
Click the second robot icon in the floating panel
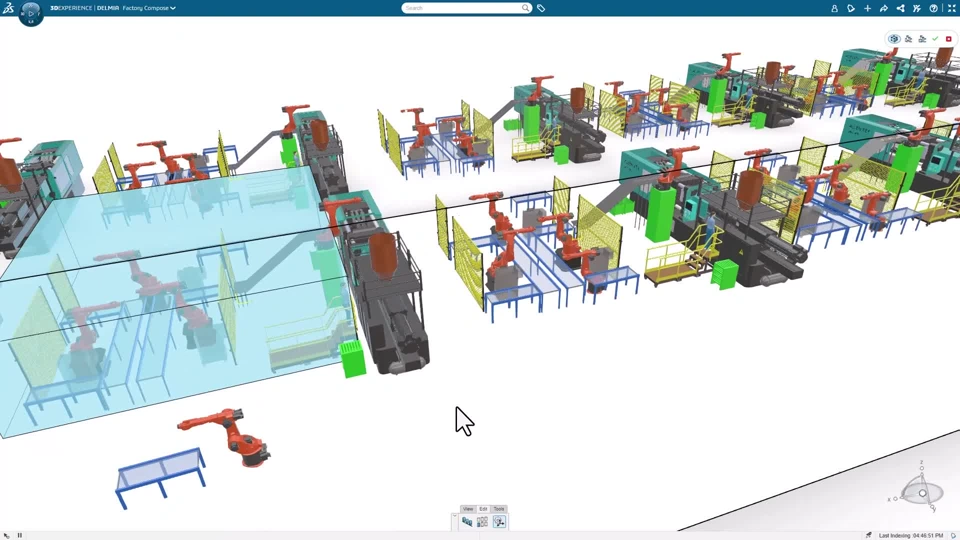[x=923, y=39]
